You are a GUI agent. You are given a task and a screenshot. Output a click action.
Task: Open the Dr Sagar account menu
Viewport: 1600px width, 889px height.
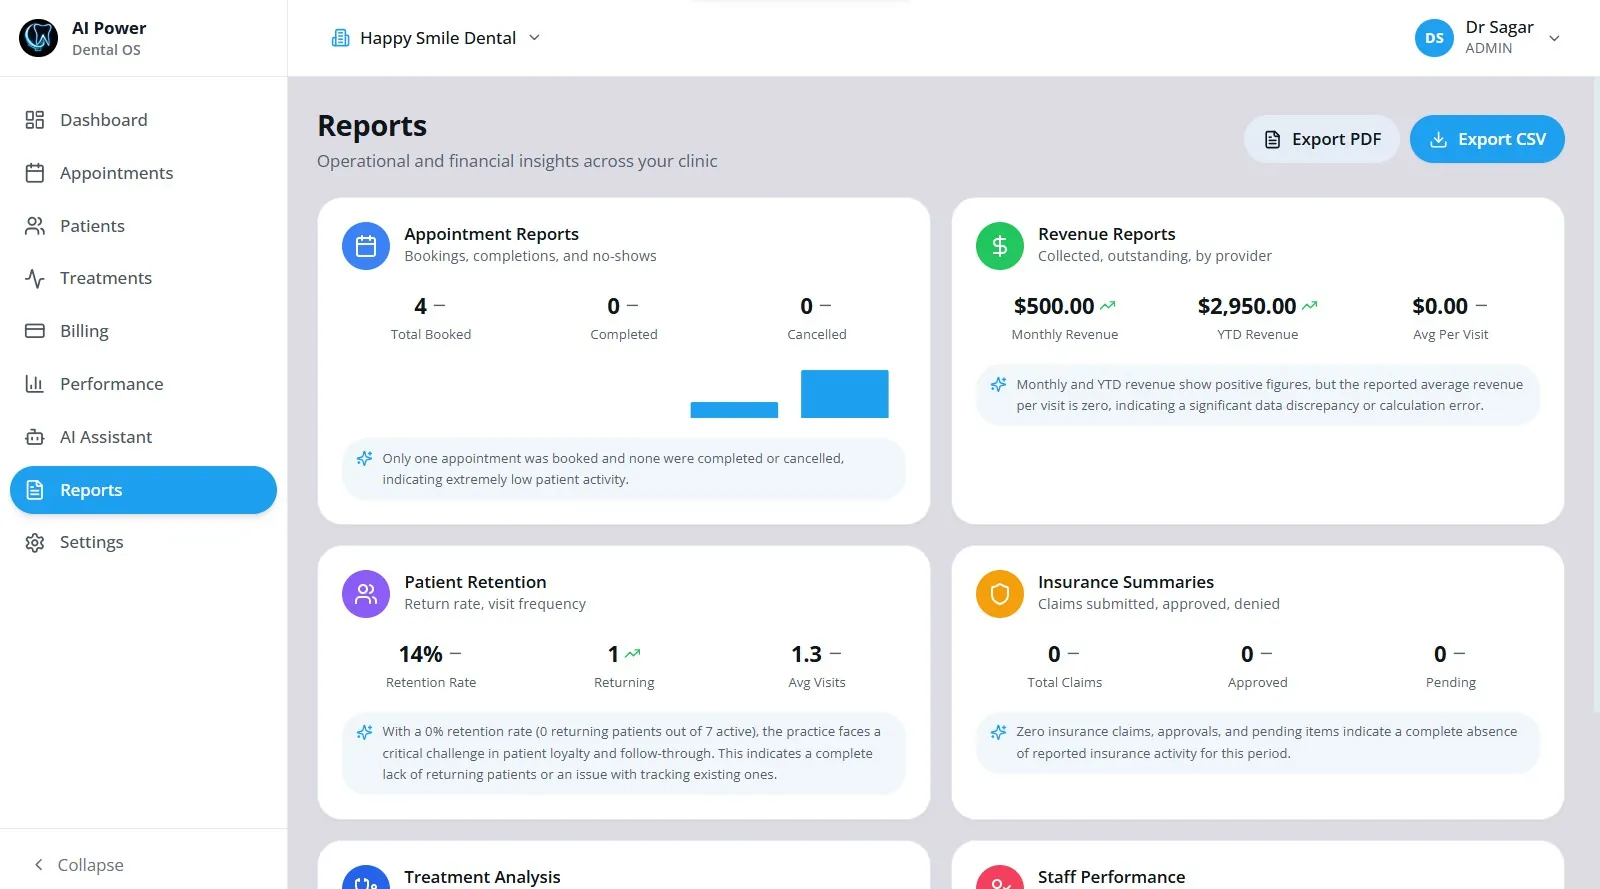click(1488, 38)
